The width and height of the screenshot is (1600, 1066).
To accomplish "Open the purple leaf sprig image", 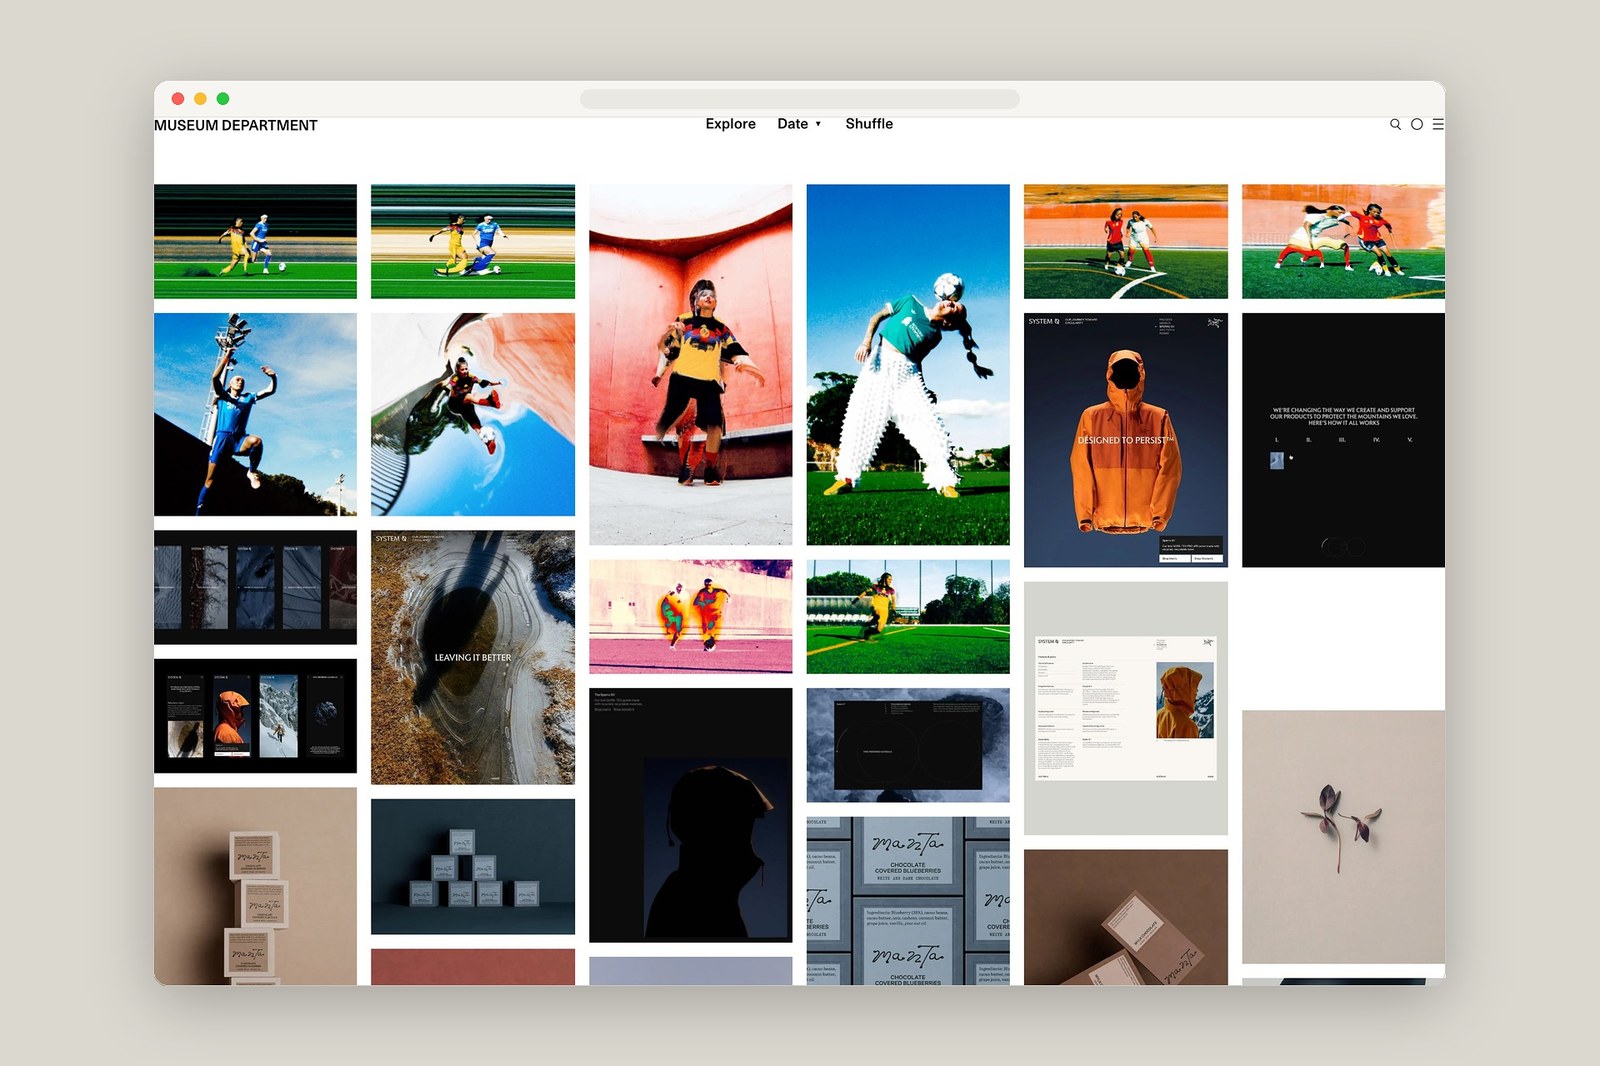I will click(1343, 837).
